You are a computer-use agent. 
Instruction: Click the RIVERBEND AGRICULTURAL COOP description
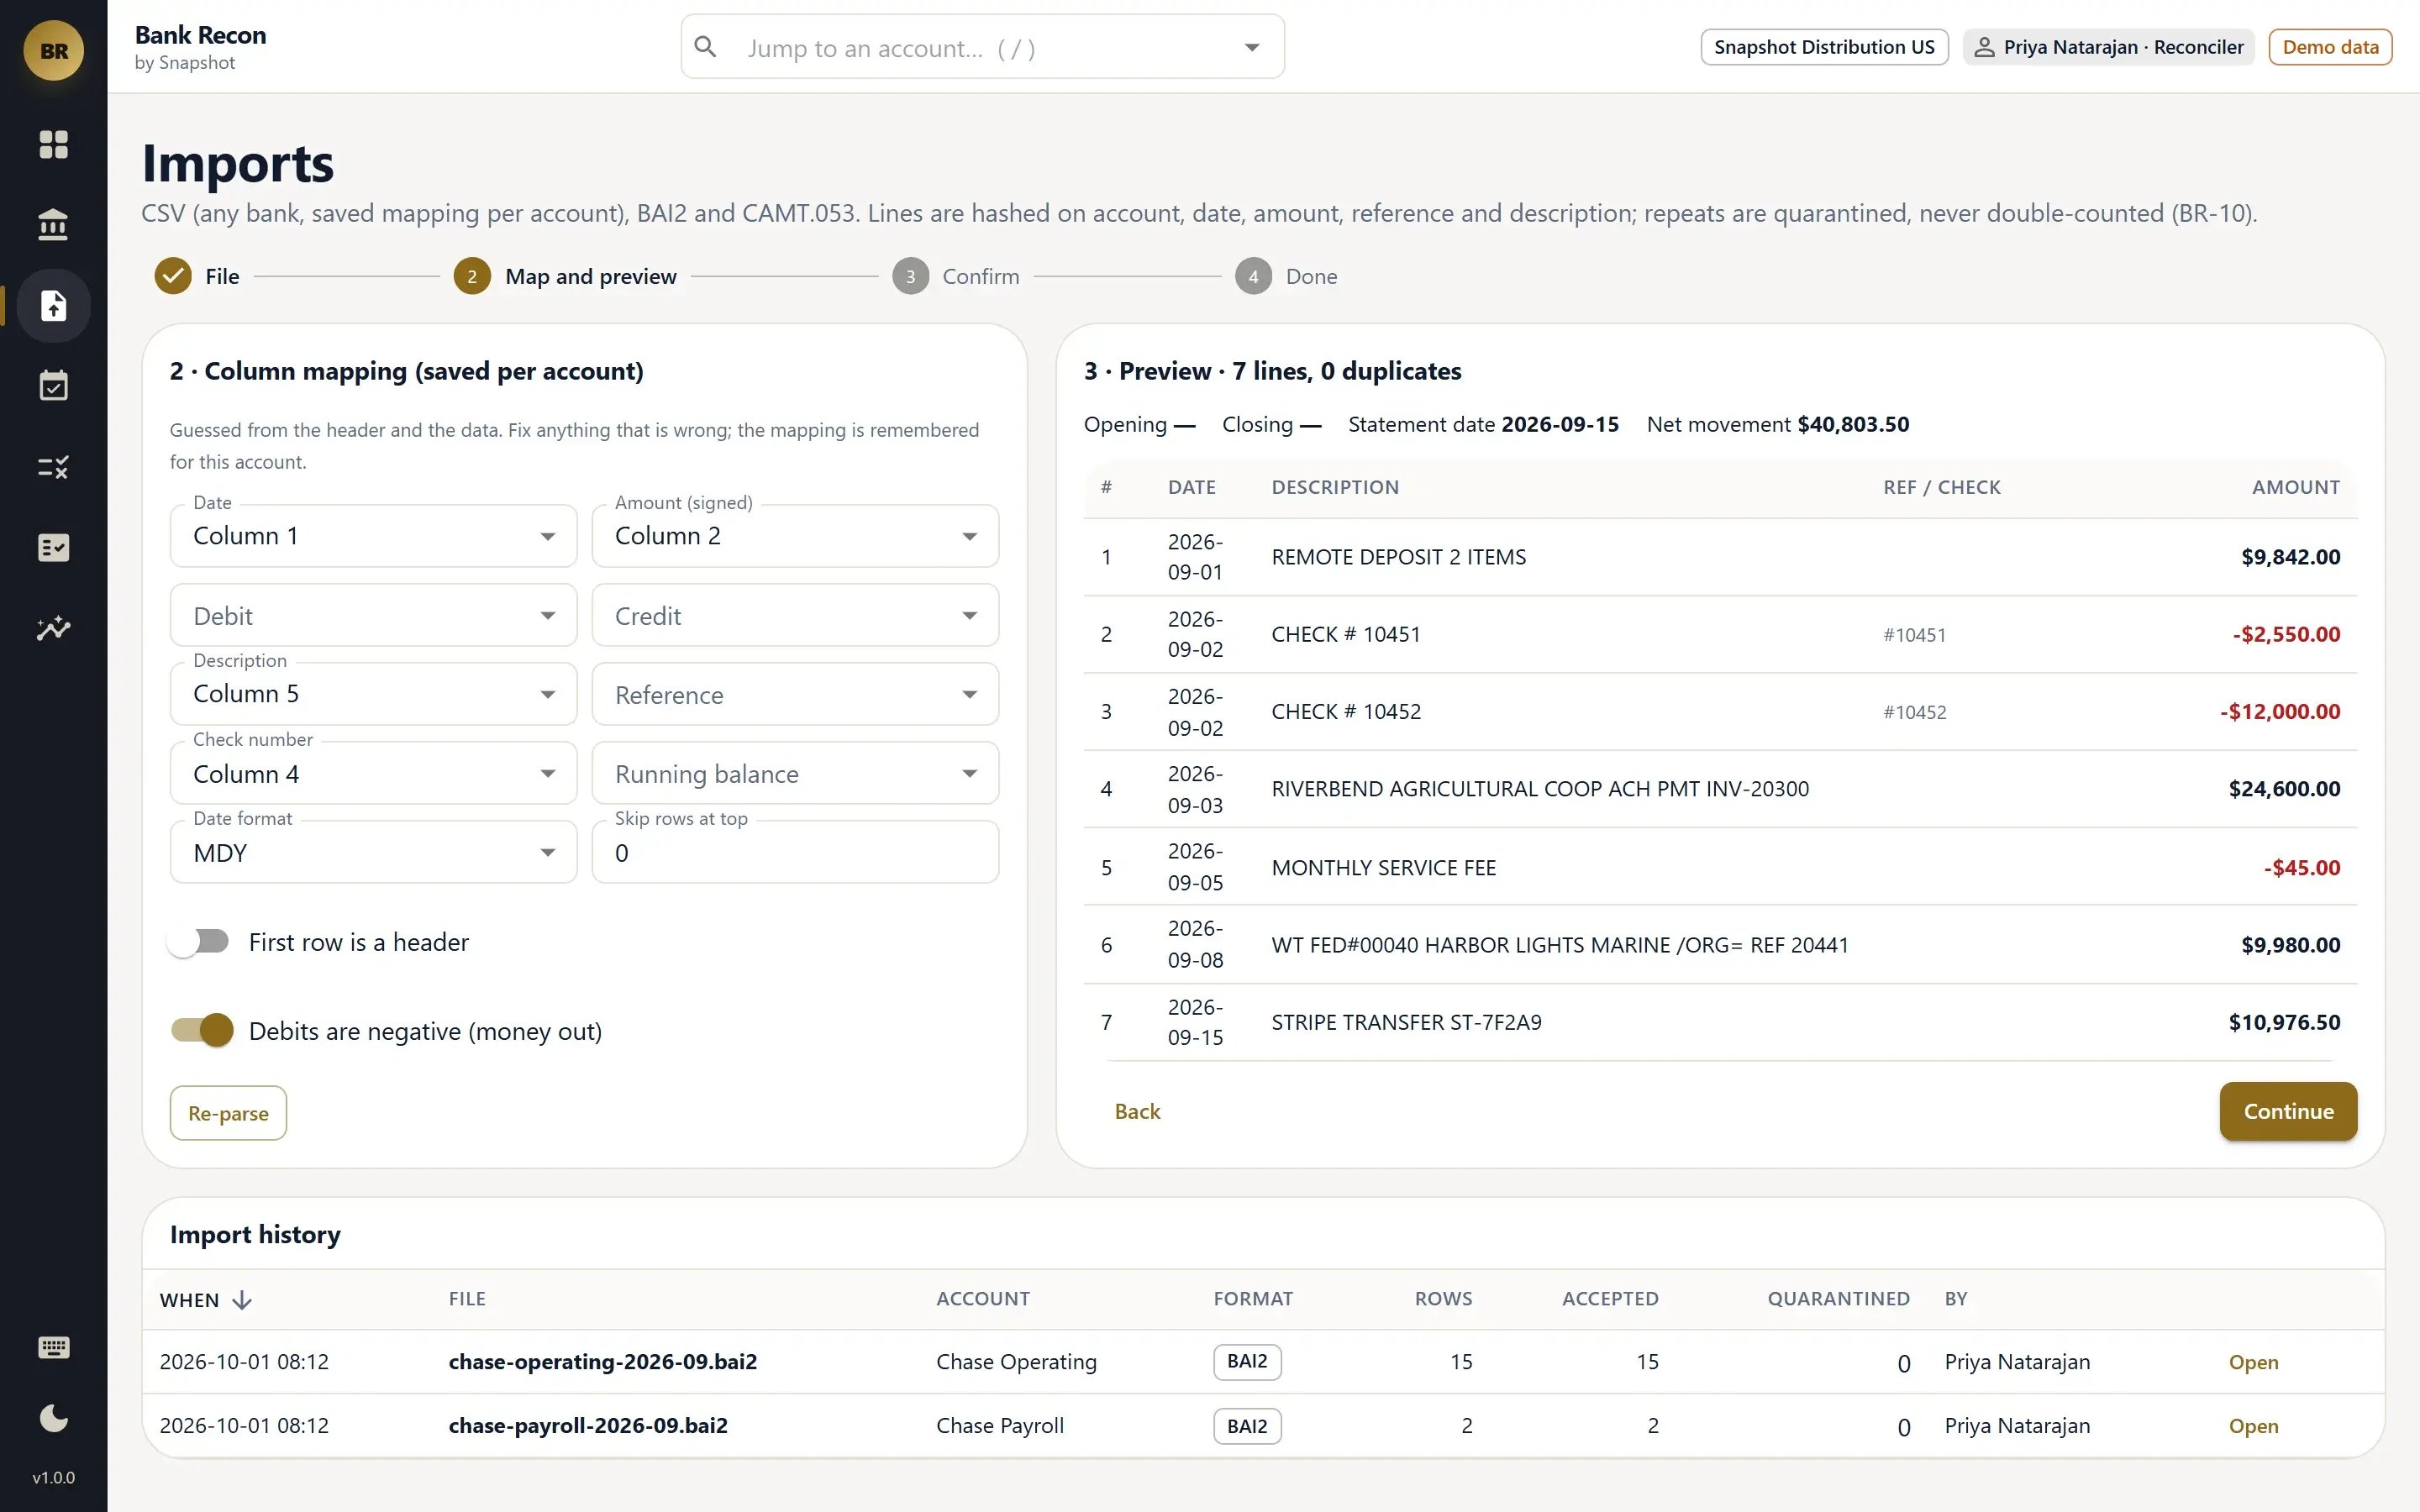pyautogui.click(x=1540, y=789)
